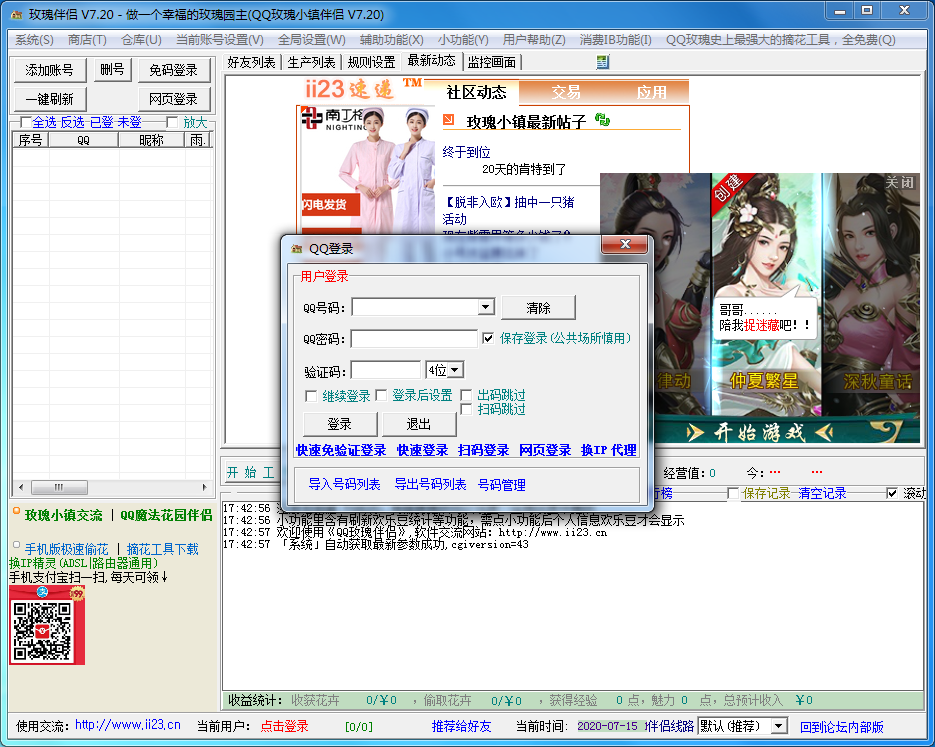
Task: Select the 应用 tab in the community panel
Action: point(651,92)
